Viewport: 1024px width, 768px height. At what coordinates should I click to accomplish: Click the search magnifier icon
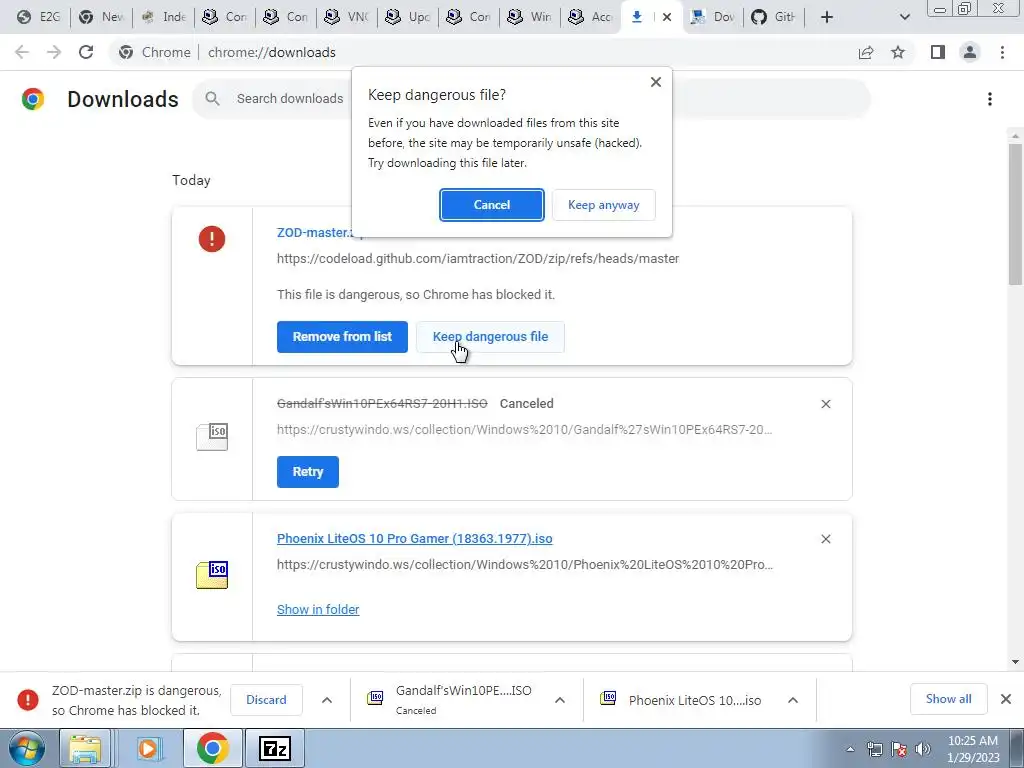click(212, 99)
